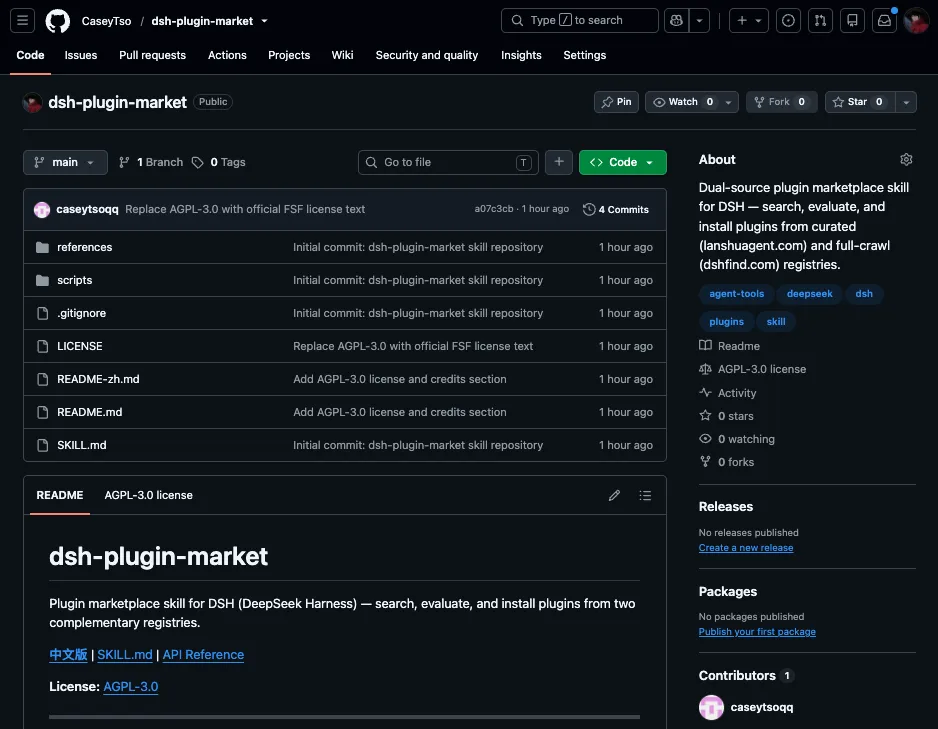The height and width of the screenshot is (729, 938).
Task: Open the hamburger navigation menu
Action: [22, 20]
